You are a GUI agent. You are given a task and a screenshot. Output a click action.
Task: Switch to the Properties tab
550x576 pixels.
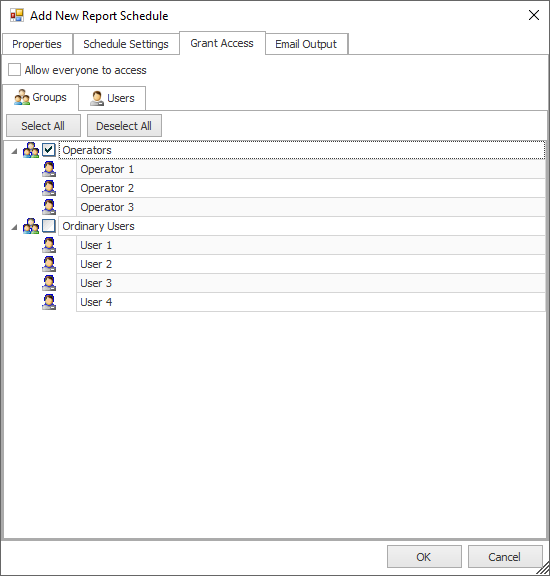[x=37, y=44]
